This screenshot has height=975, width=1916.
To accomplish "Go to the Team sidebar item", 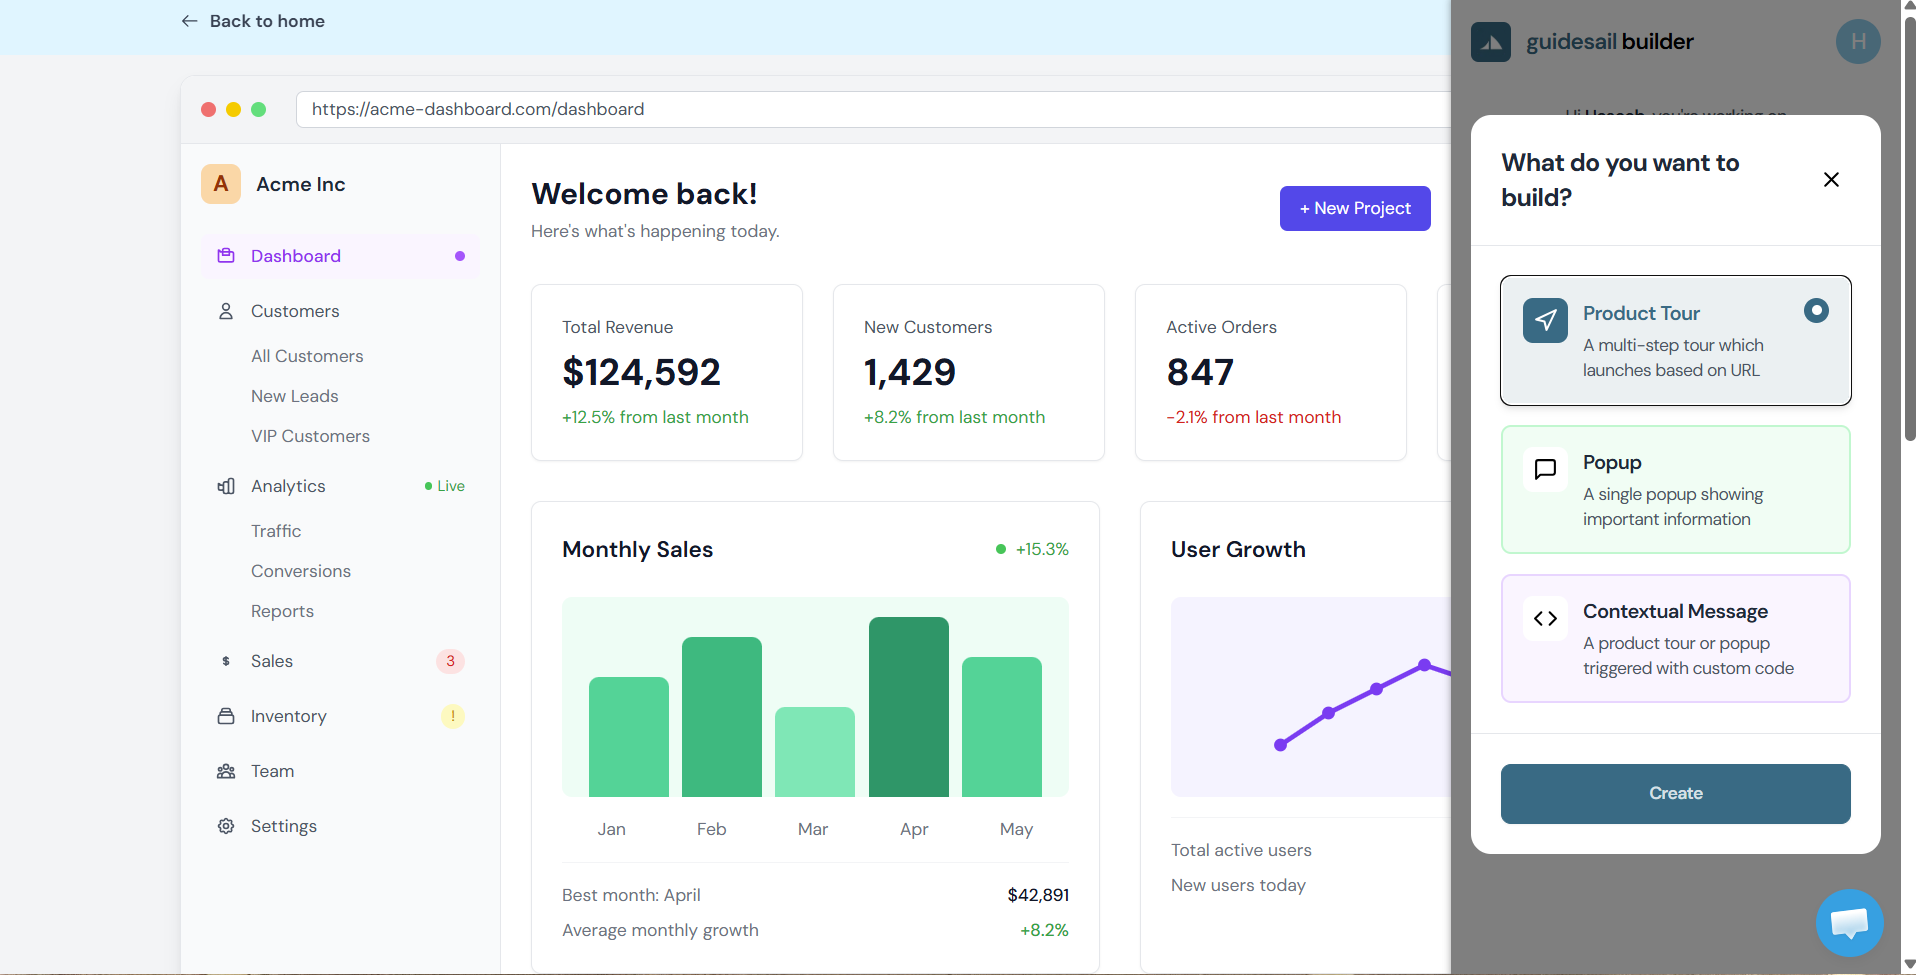I will [x=272, y=771].
